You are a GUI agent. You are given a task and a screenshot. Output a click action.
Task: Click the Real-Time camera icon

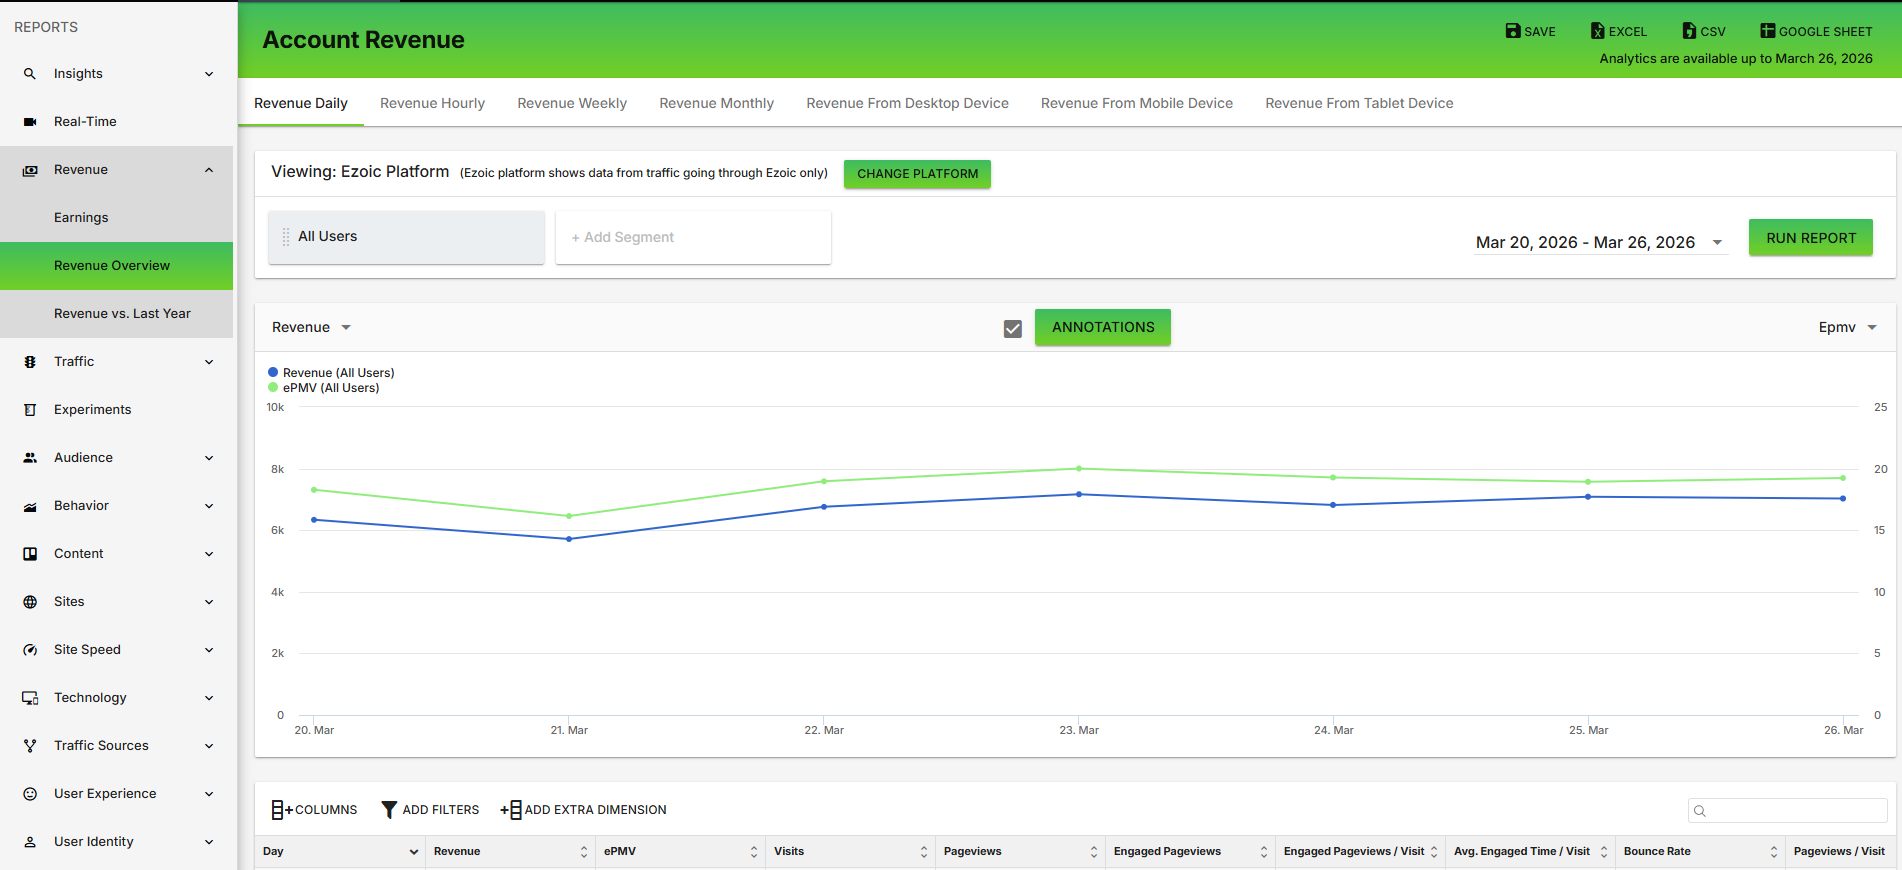pyautogui.click(x=30, y=122)
